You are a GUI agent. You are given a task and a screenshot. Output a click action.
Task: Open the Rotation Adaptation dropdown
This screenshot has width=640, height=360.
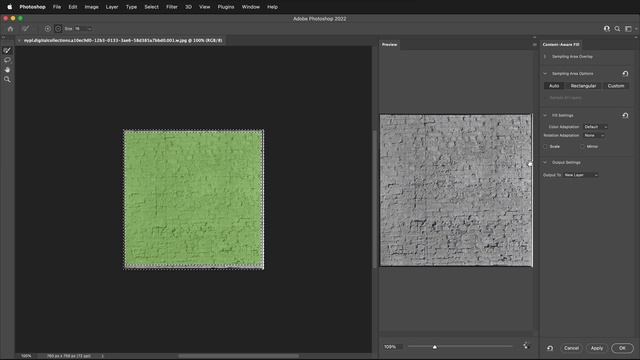click(594, 136)
